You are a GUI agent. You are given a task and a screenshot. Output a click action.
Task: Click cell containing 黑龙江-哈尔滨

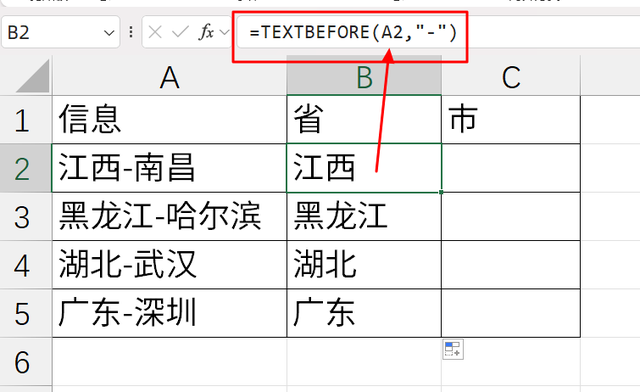169,216
